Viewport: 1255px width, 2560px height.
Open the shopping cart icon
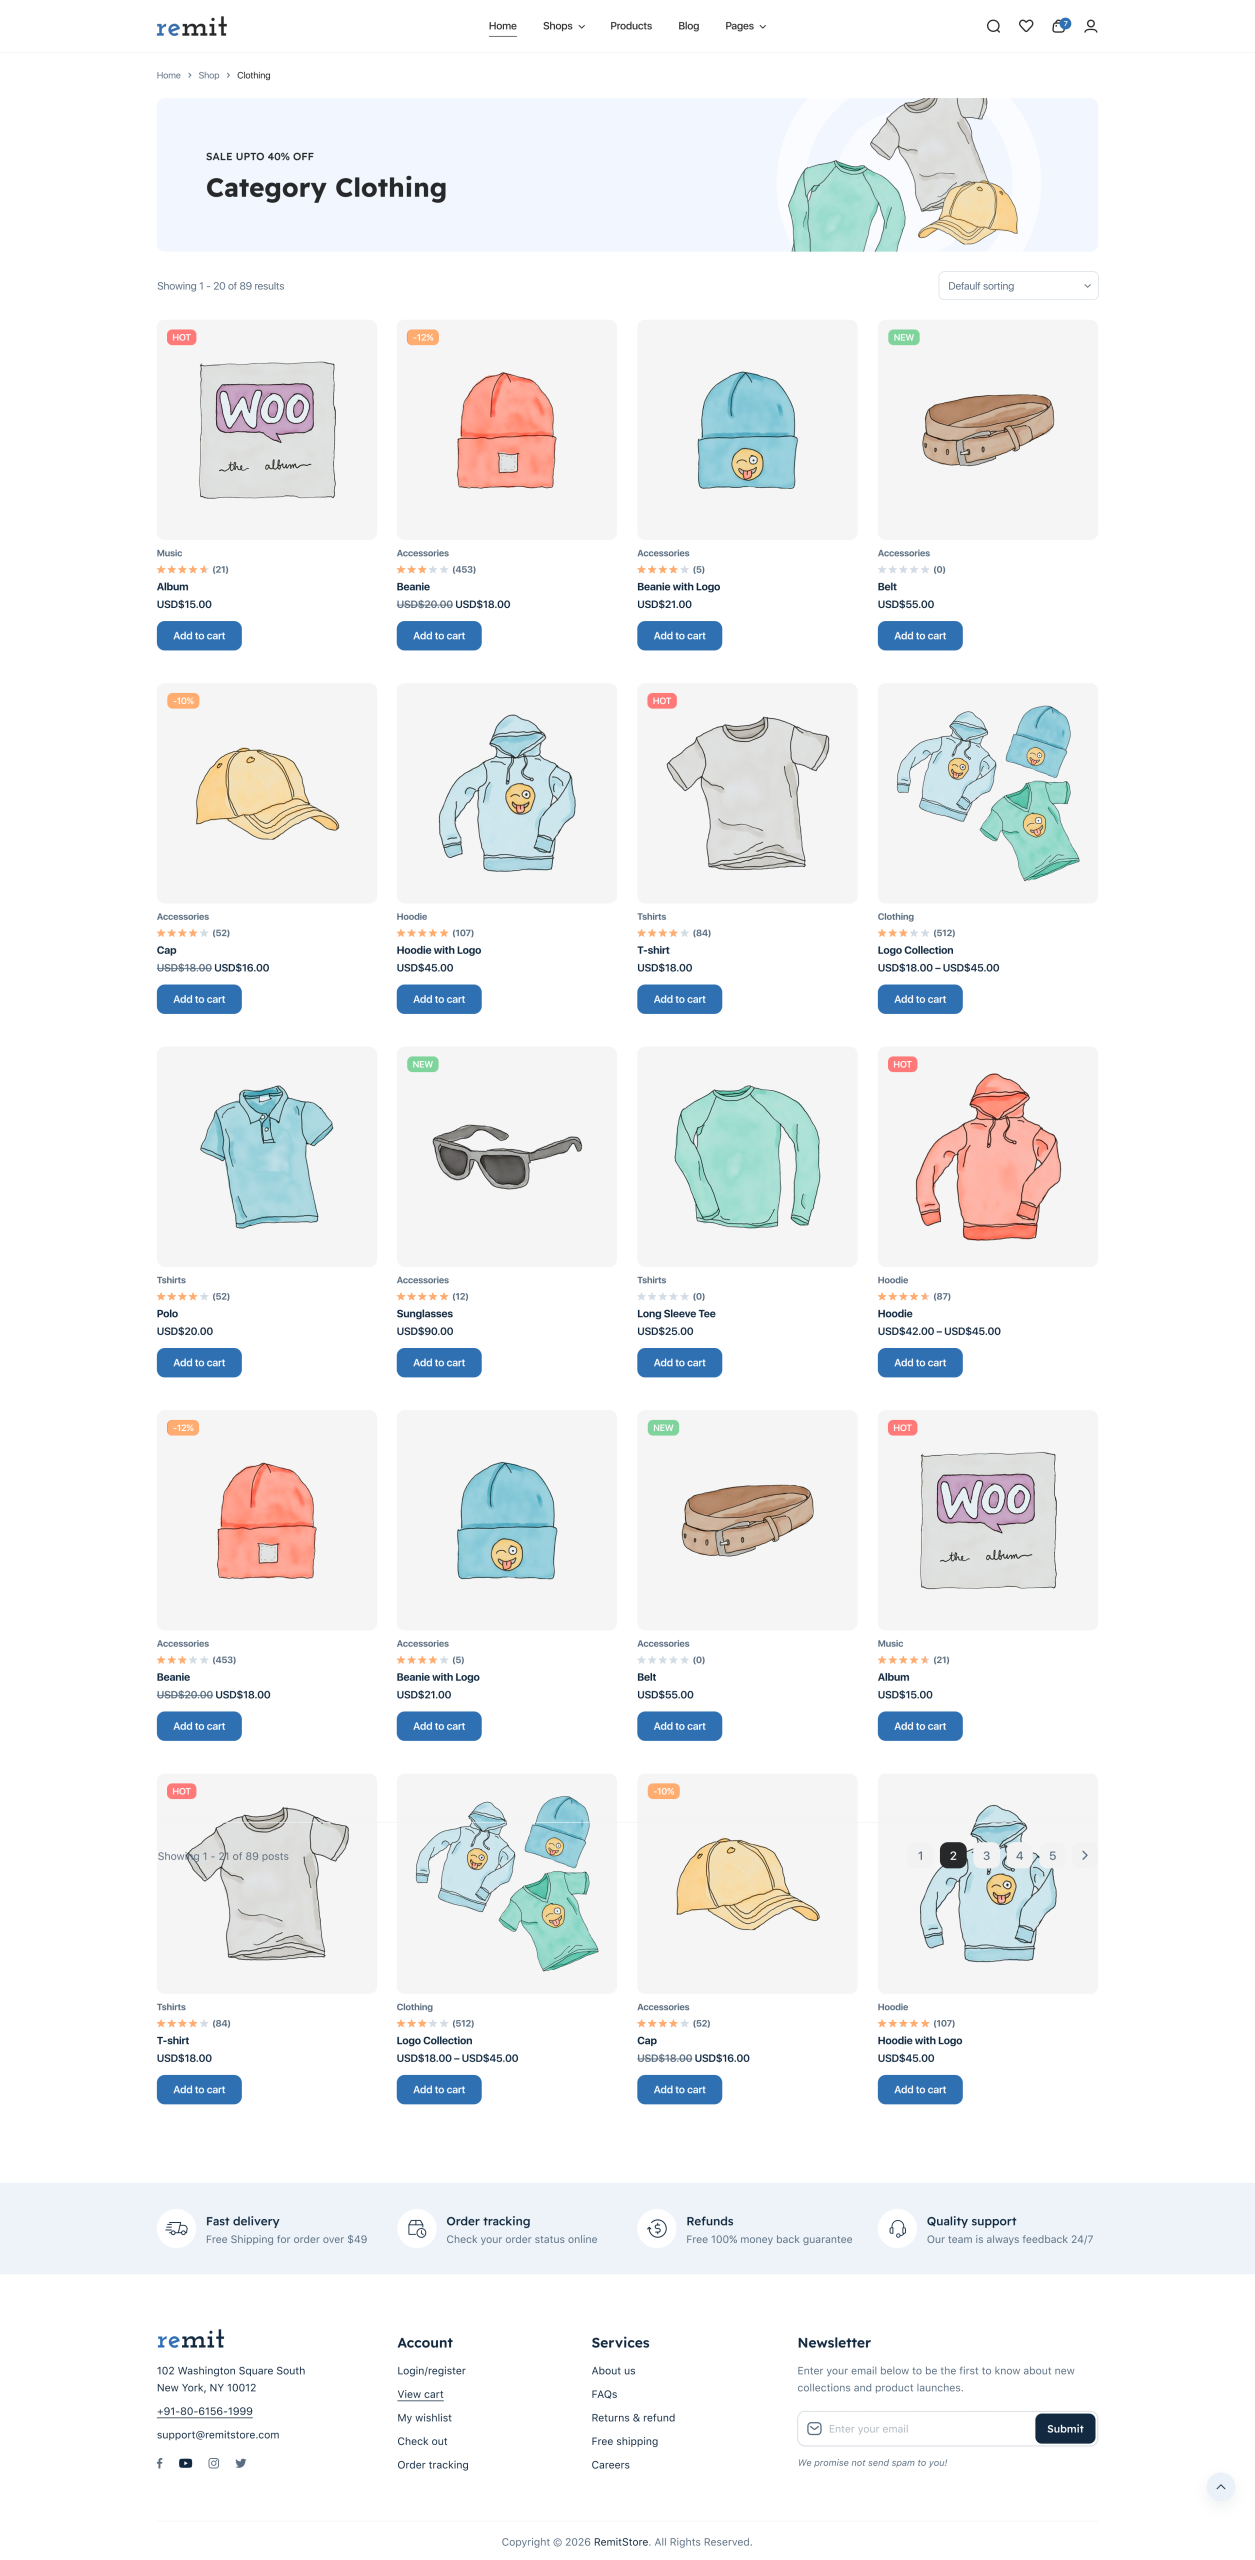click(x=1059, y=26)
